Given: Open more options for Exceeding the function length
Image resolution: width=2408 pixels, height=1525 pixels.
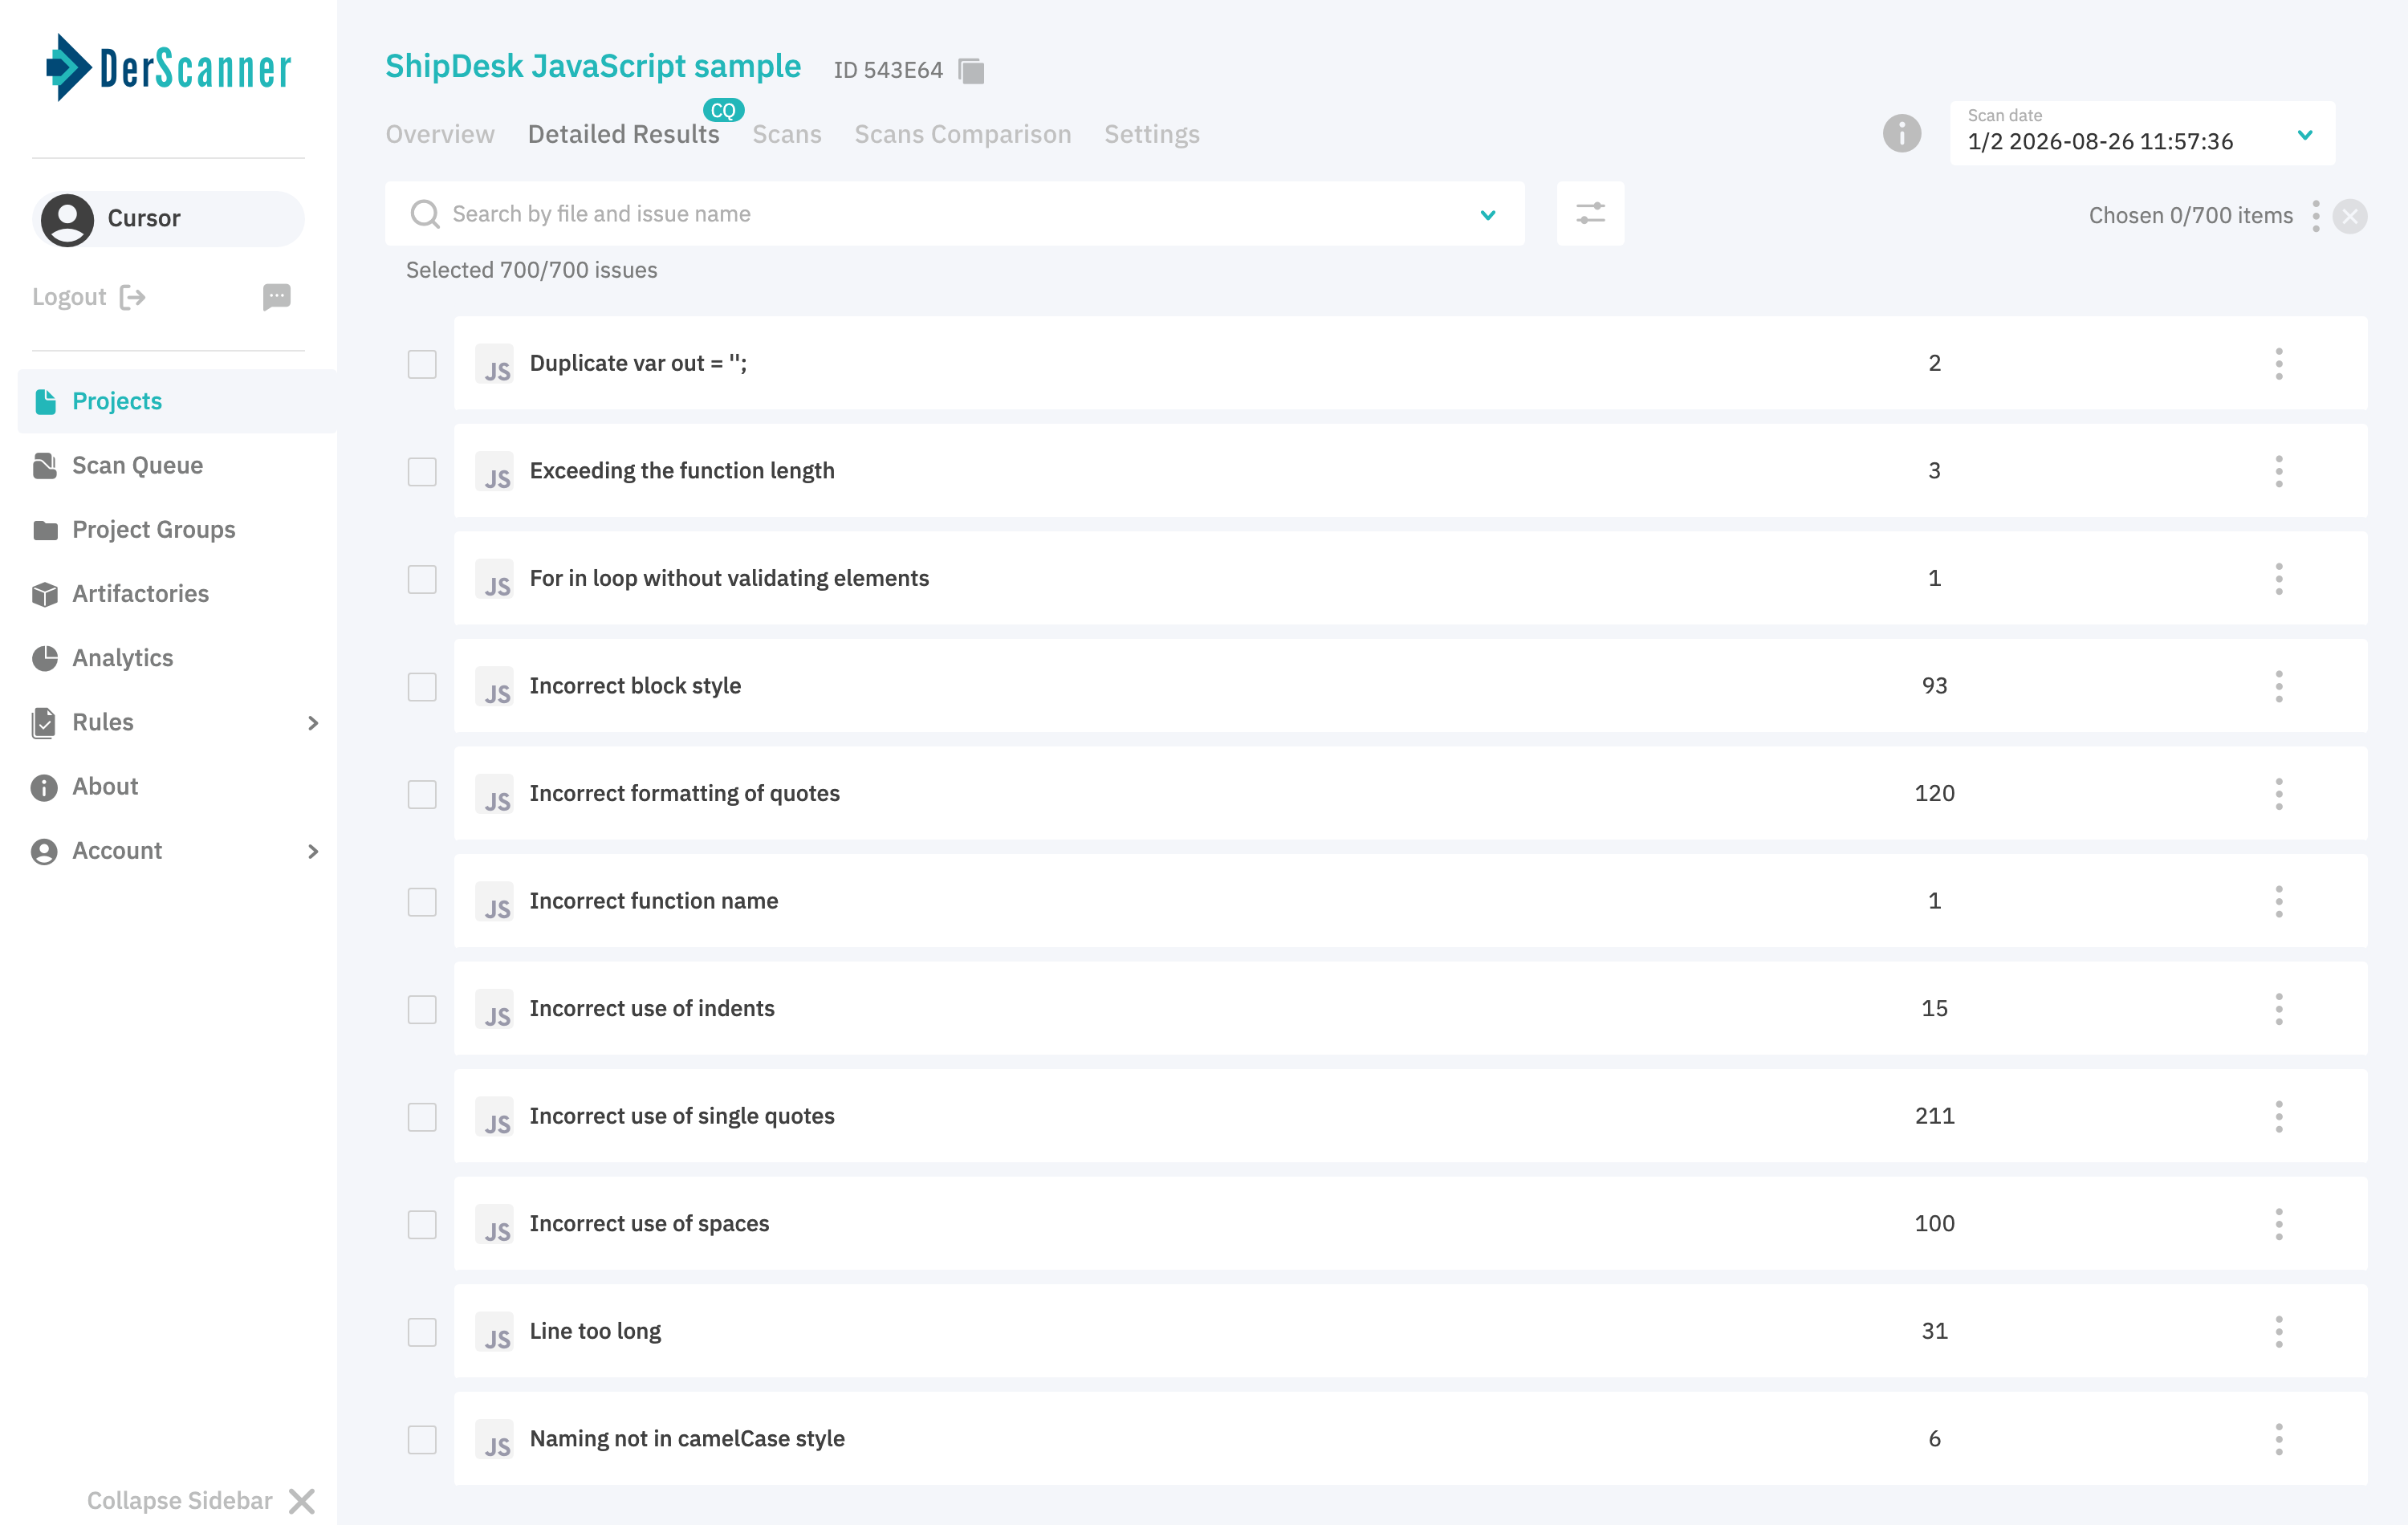Looking at the screenshot, I should point(2278,471).
